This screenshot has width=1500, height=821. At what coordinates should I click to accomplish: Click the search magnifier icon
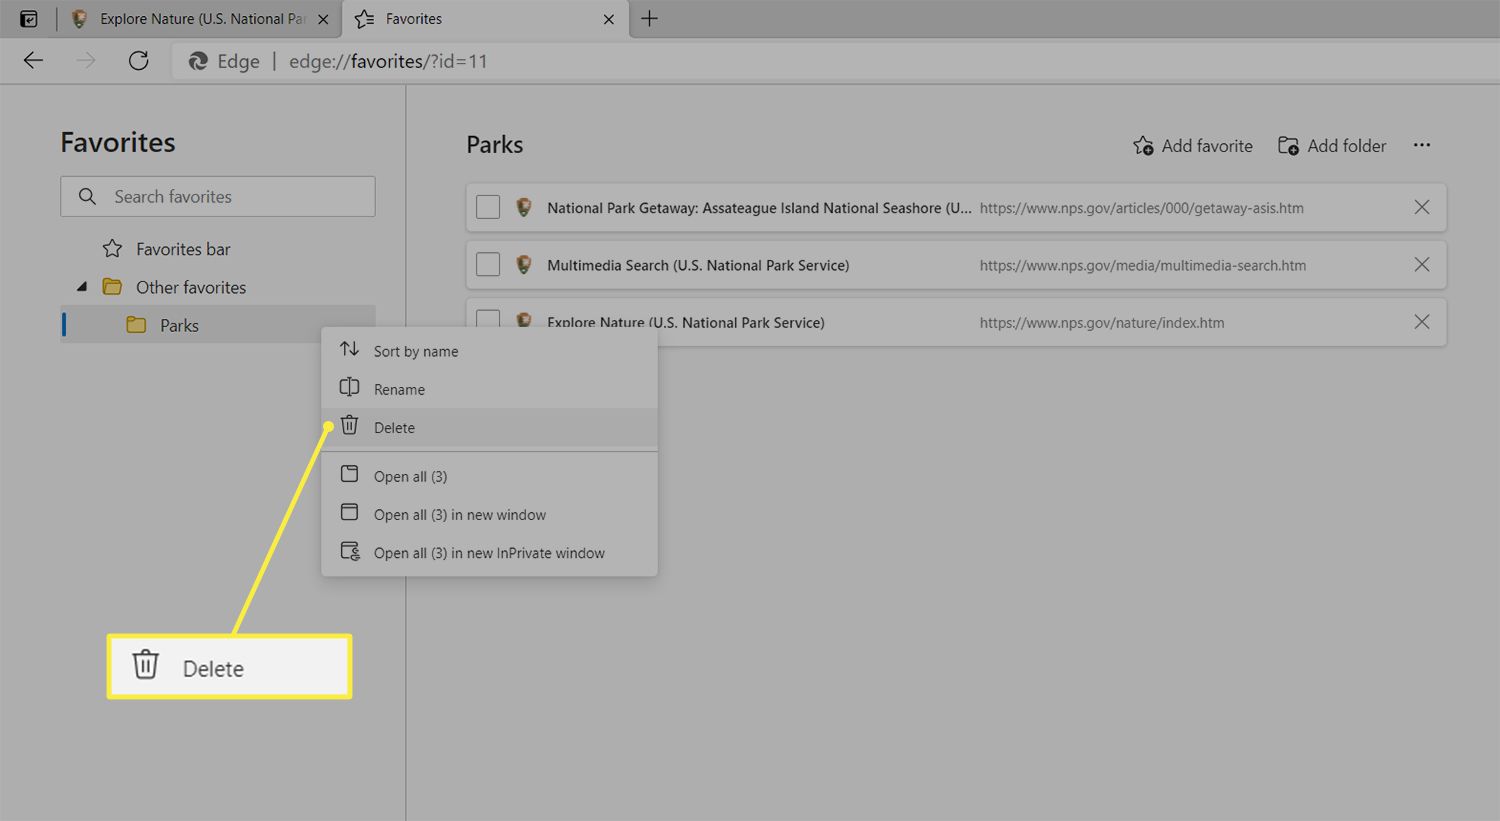[x=88, y=196]
